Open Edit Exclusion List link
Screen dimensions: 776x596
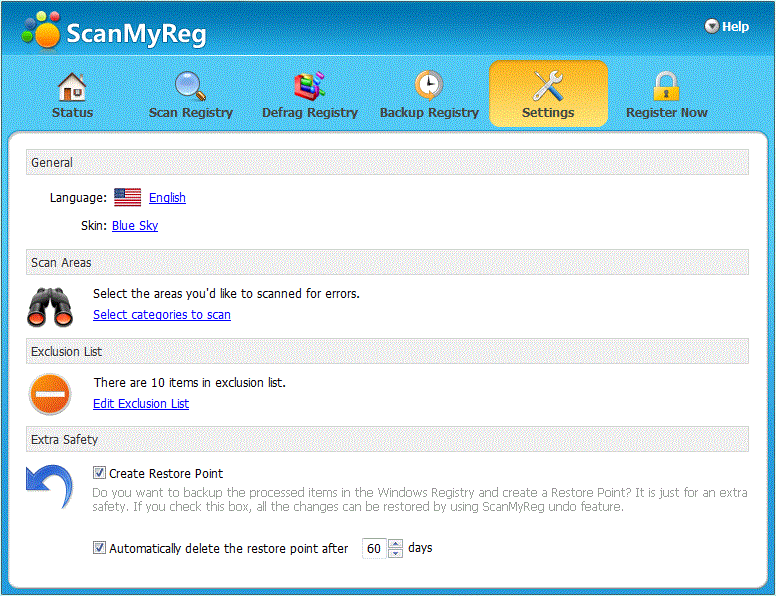[141, 404]
